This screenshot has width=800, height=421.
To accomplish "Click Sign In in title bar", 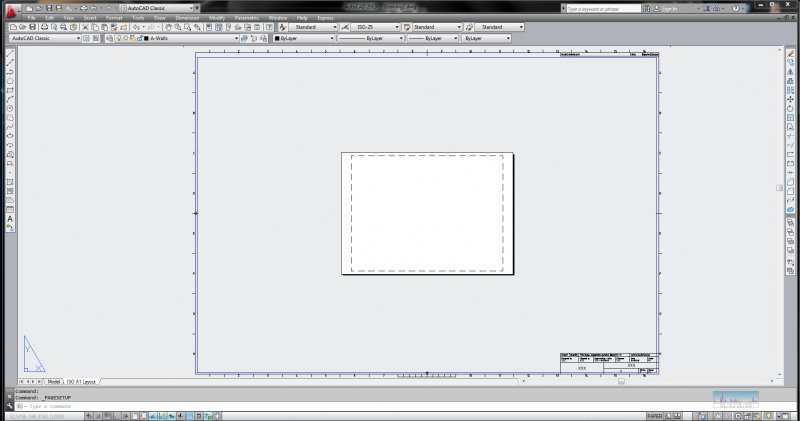I will coord(669,8).
